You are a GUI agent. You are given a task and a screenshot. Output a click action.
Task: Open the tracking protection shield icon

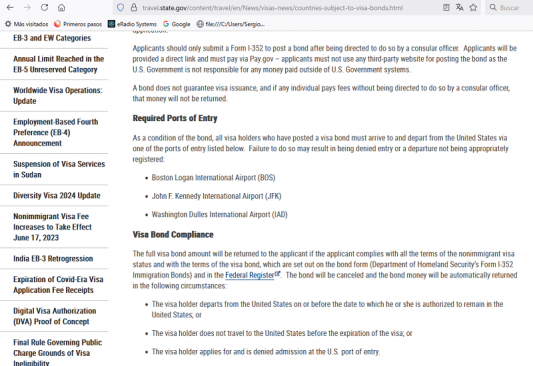[120, 7]
